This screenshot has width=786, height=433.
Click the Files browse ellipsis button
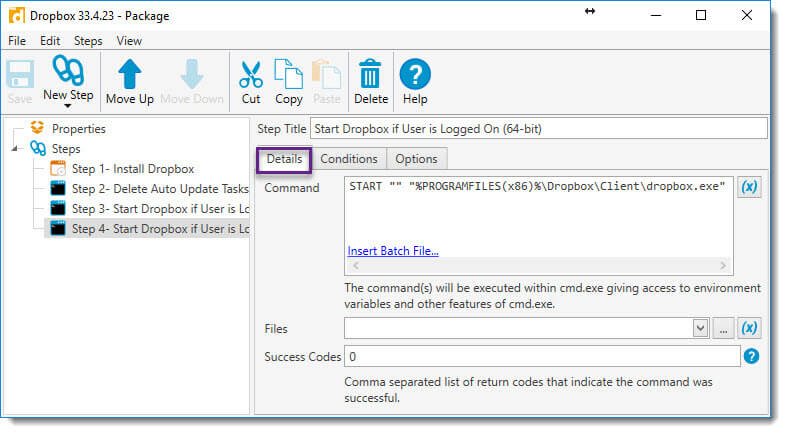(x=723, y=329)
